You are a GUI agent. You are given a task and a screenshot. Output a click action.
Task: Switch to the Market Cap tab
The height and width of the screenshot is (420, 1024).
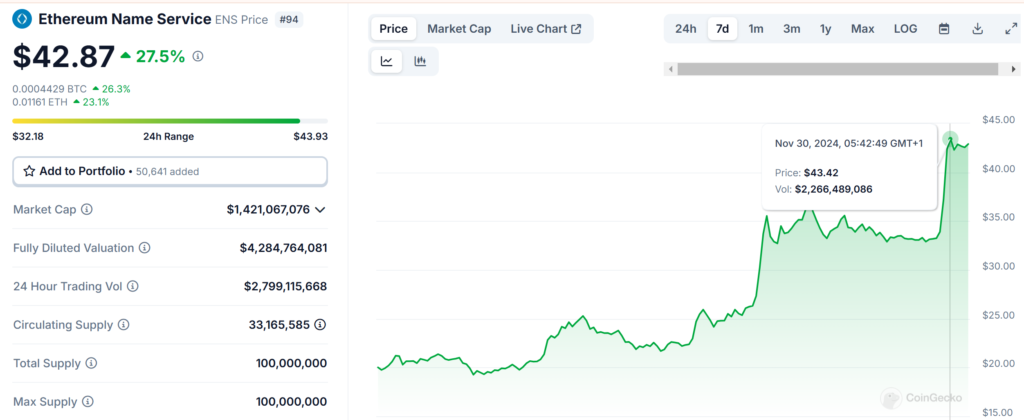coord(459,29)
